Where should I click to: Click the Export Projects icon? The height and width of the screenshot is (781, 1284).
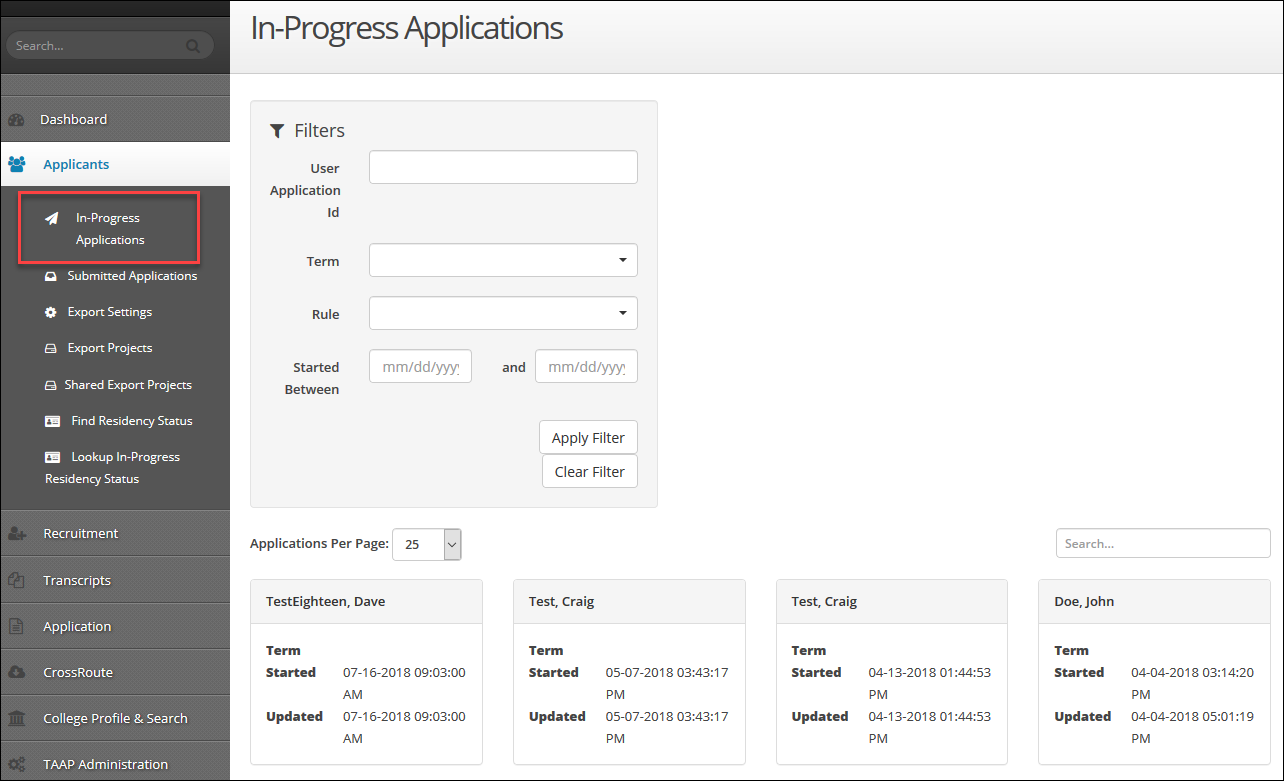pyautogui.click(x=53, y=347)
